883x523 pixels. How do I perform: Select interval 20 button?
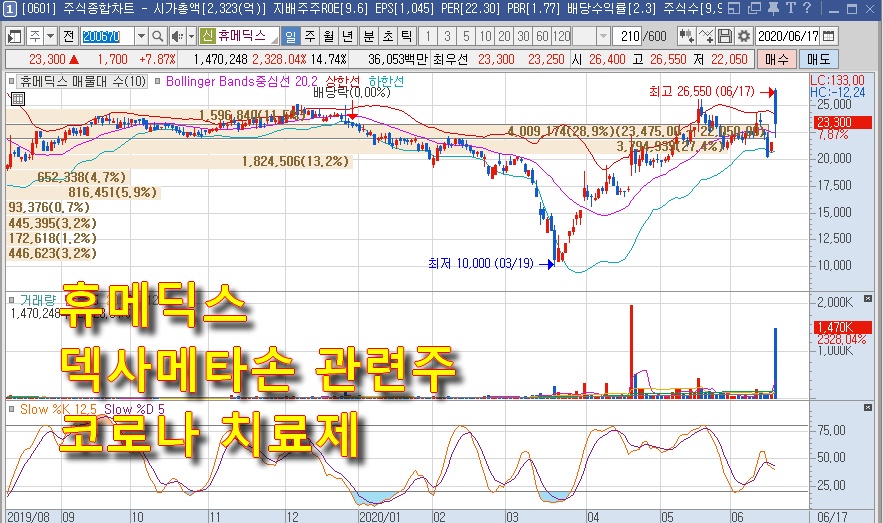coord(505,37)
